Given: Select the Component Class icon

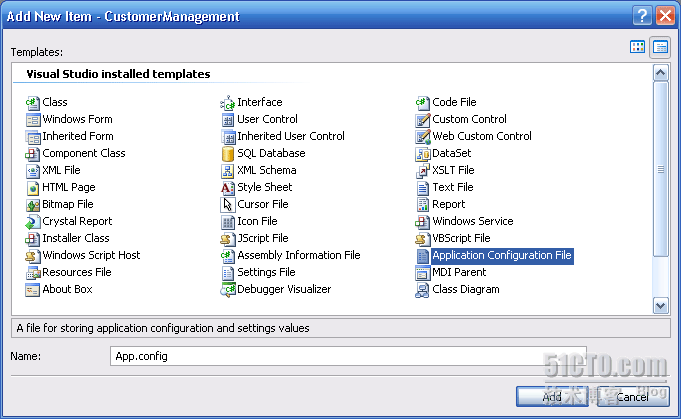Looking at the screenshot, I should coord(33,154).
